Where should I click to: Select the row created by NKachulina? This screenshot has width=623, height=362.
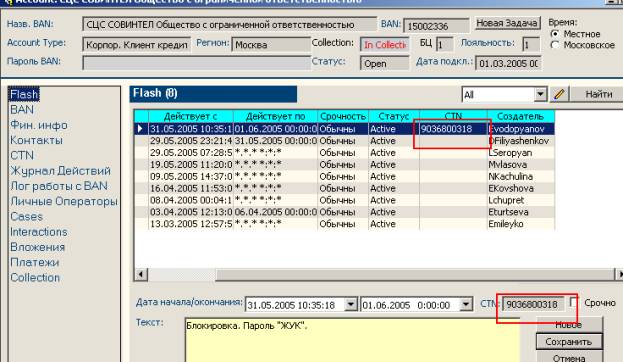click(x=344, y=176)
